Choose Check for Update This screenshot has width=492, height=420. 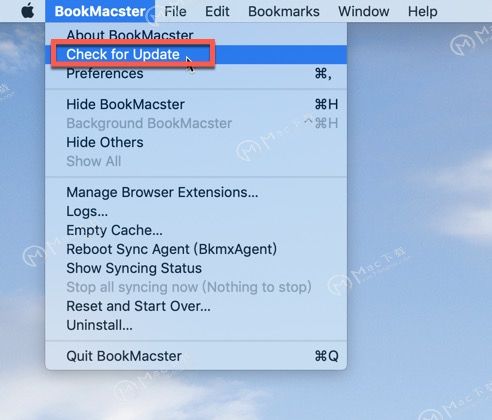[x=196, y=54]
